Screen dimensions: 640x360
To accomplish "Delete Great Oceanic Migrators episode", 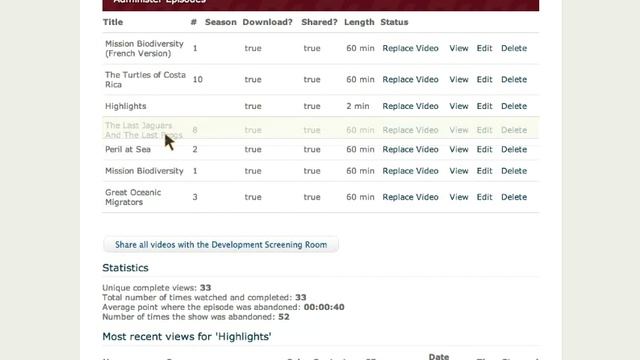I will [x=514, y=197].
